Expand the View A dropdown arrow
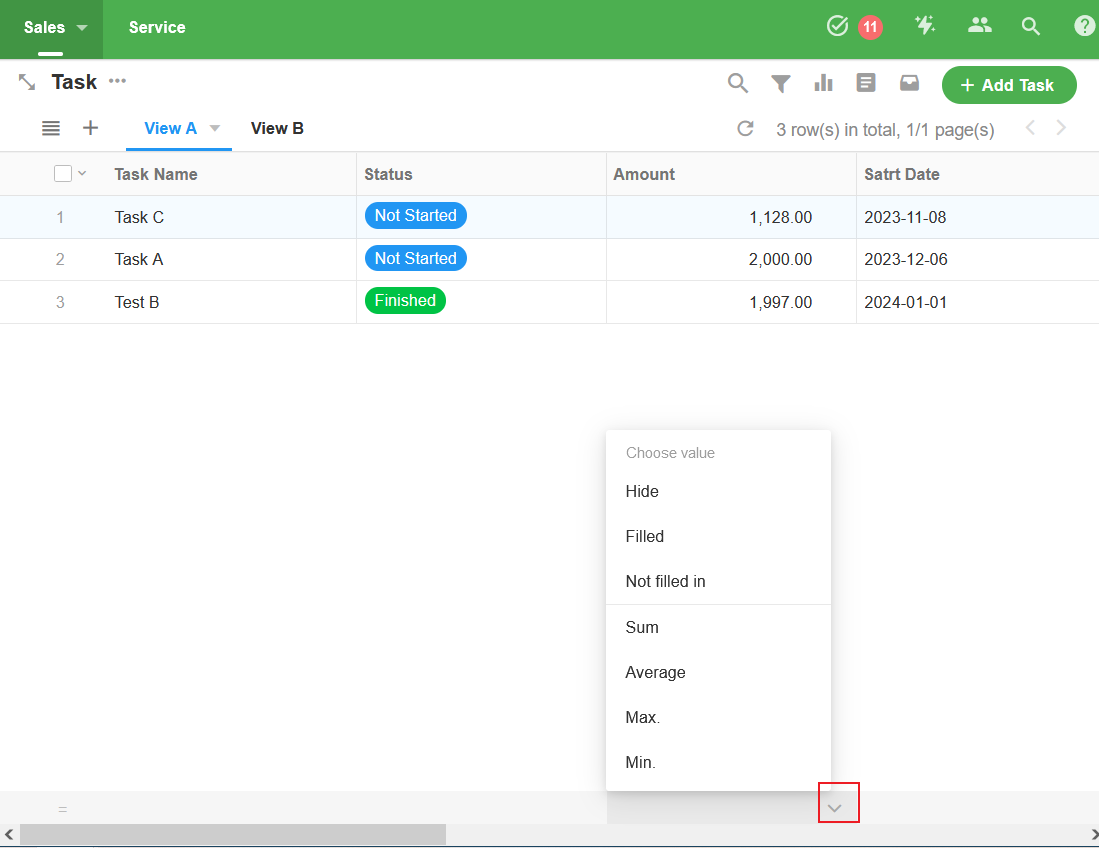This screenshot has height=848, width=1099. tap(214, 128)
